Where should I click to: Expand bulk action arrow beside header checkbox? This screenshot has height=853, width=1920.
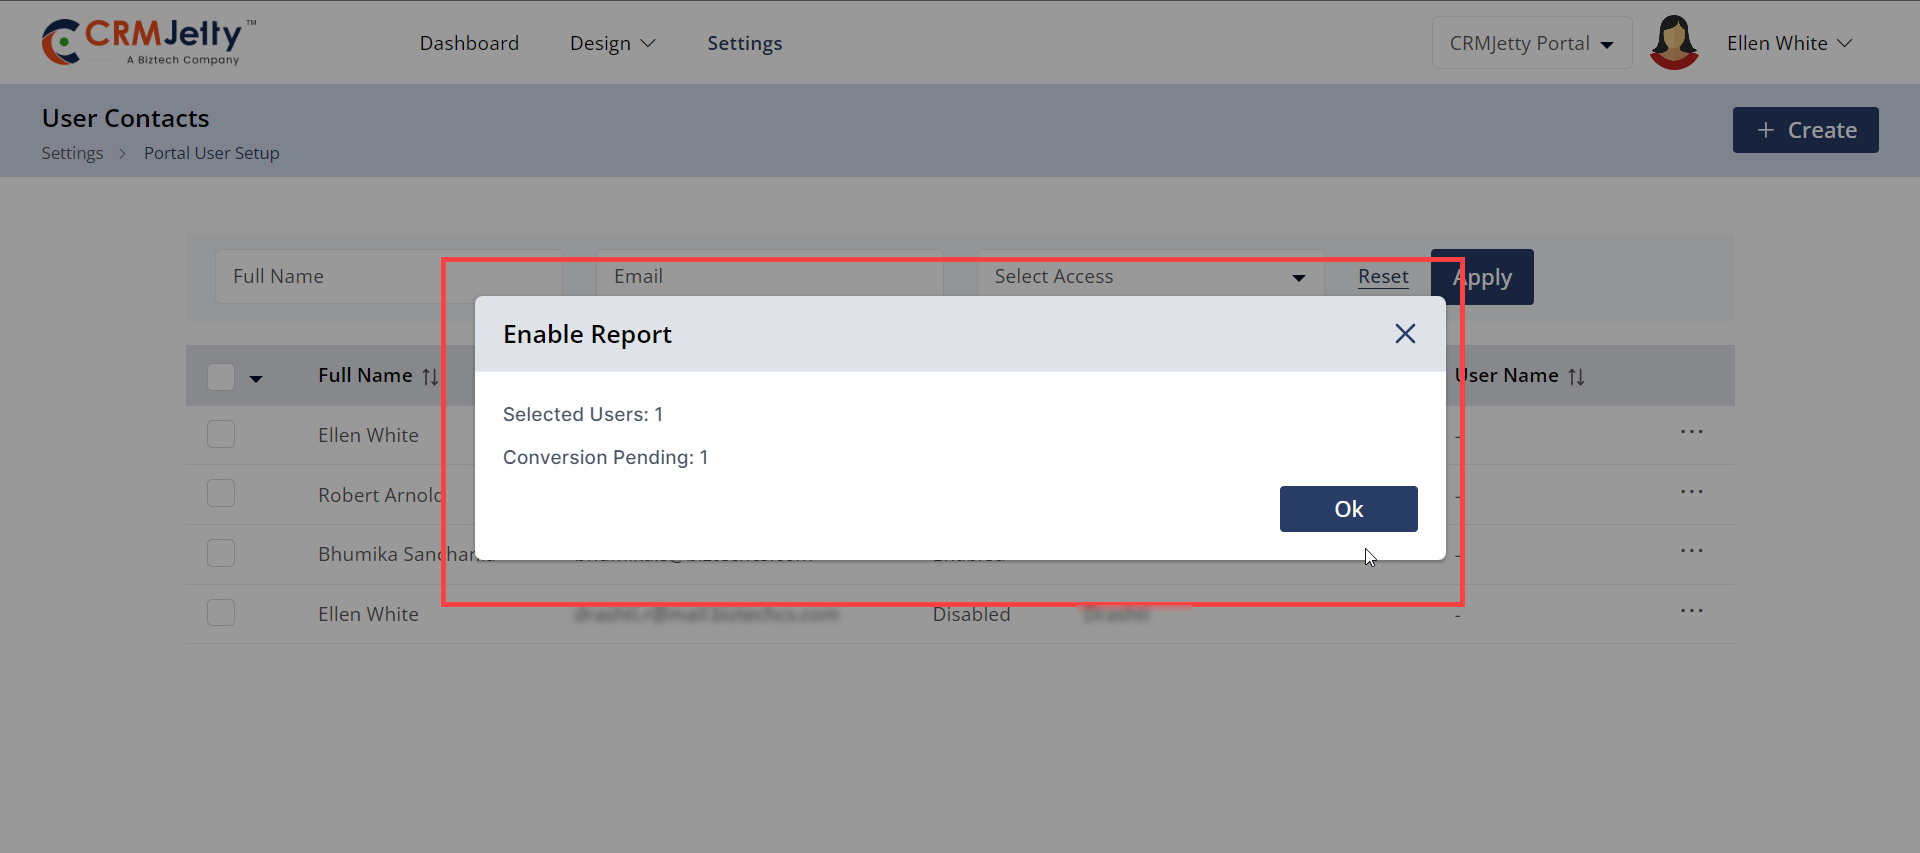tap(256, 379)
